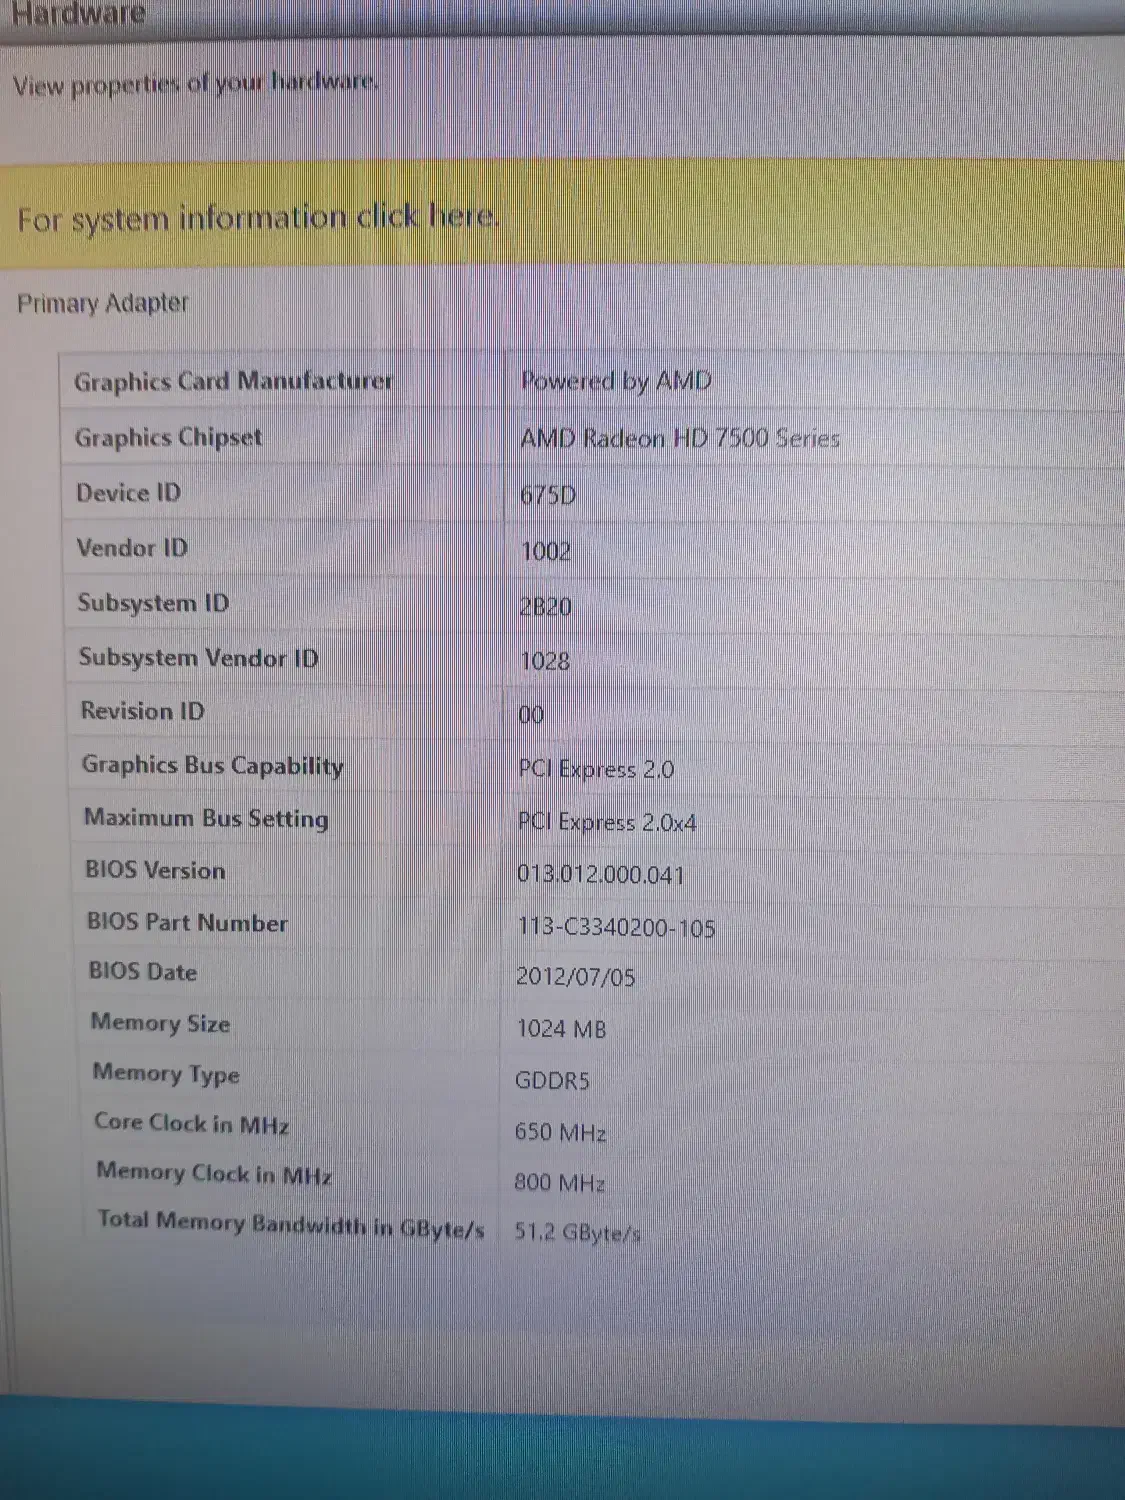Click the 'GDDR5' memory type value

point(552,1081)
